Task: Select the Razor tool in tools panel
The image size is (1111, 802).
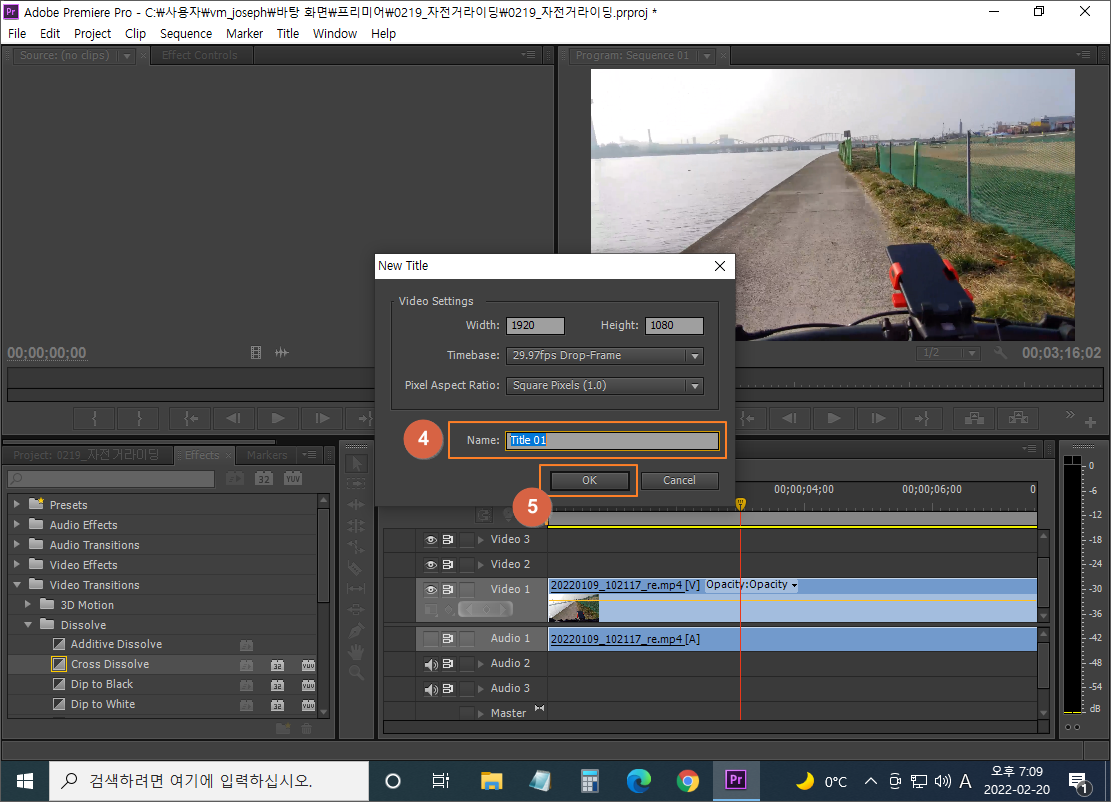Action: pyautogui.click(x=356, y=567)
